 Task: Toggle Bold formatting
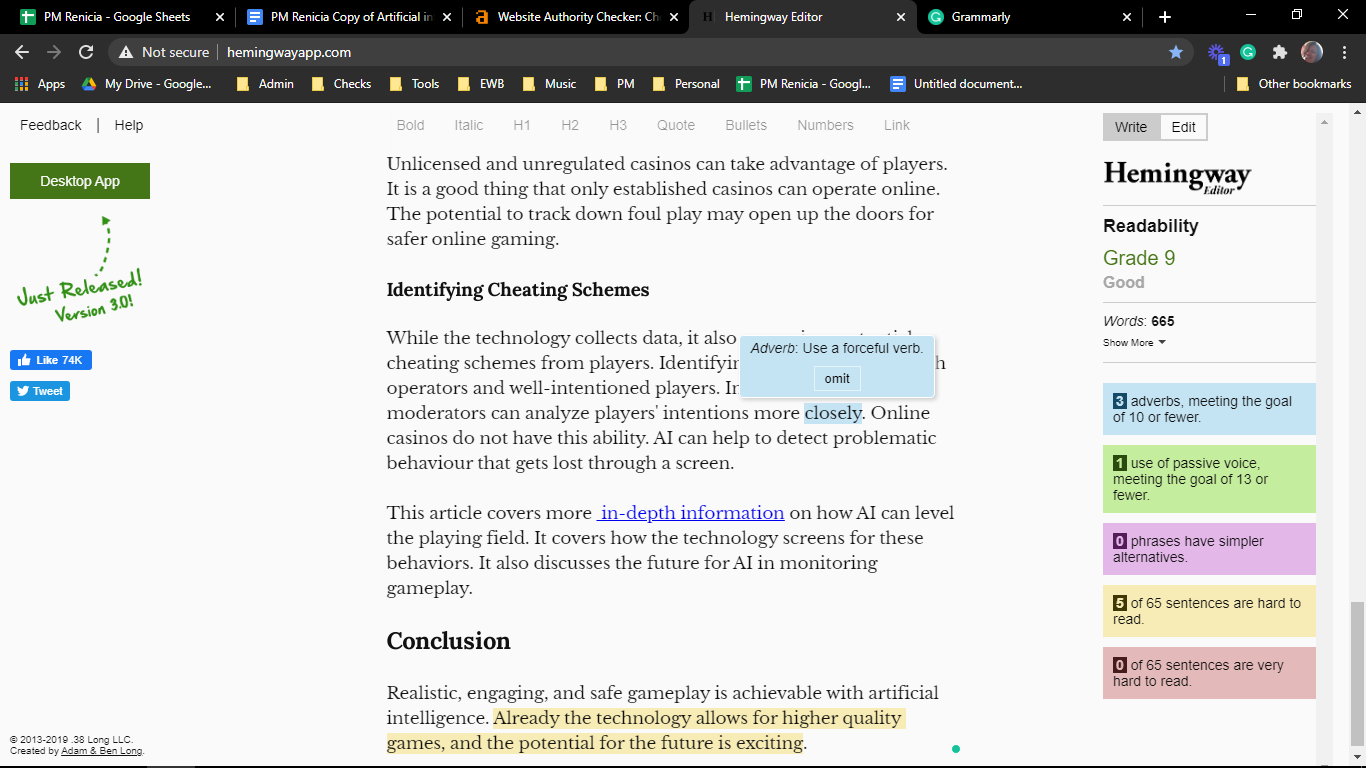[410, 125]
